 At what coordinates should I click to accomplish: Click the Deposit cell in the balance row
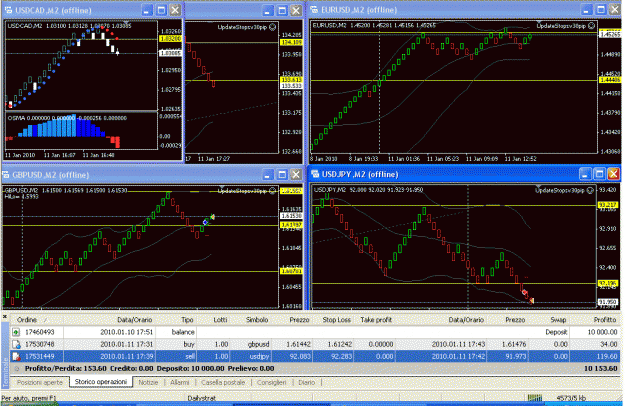[x=556, y=332]
